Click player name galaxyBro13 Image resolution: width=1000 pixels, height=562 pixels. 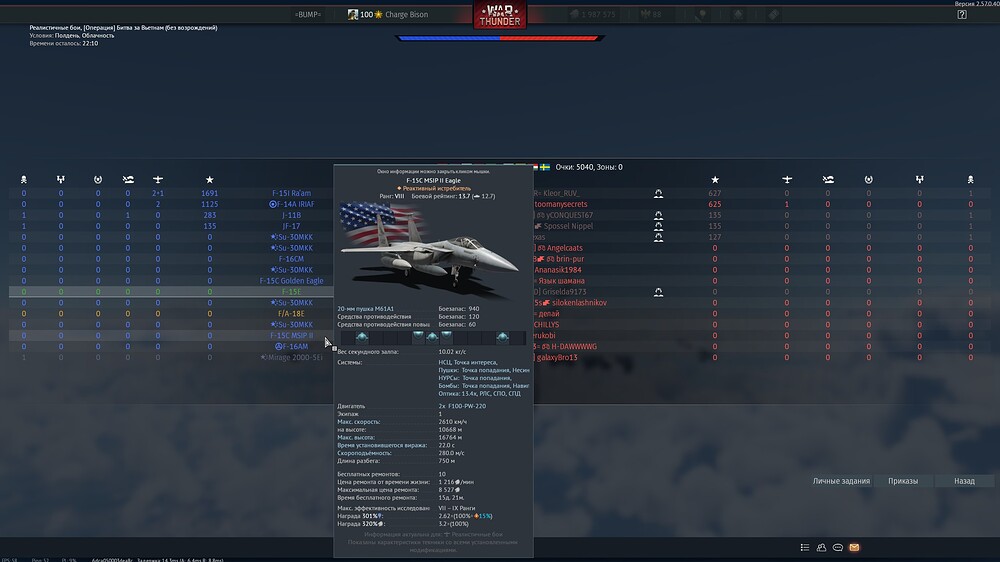click(557, 357)
